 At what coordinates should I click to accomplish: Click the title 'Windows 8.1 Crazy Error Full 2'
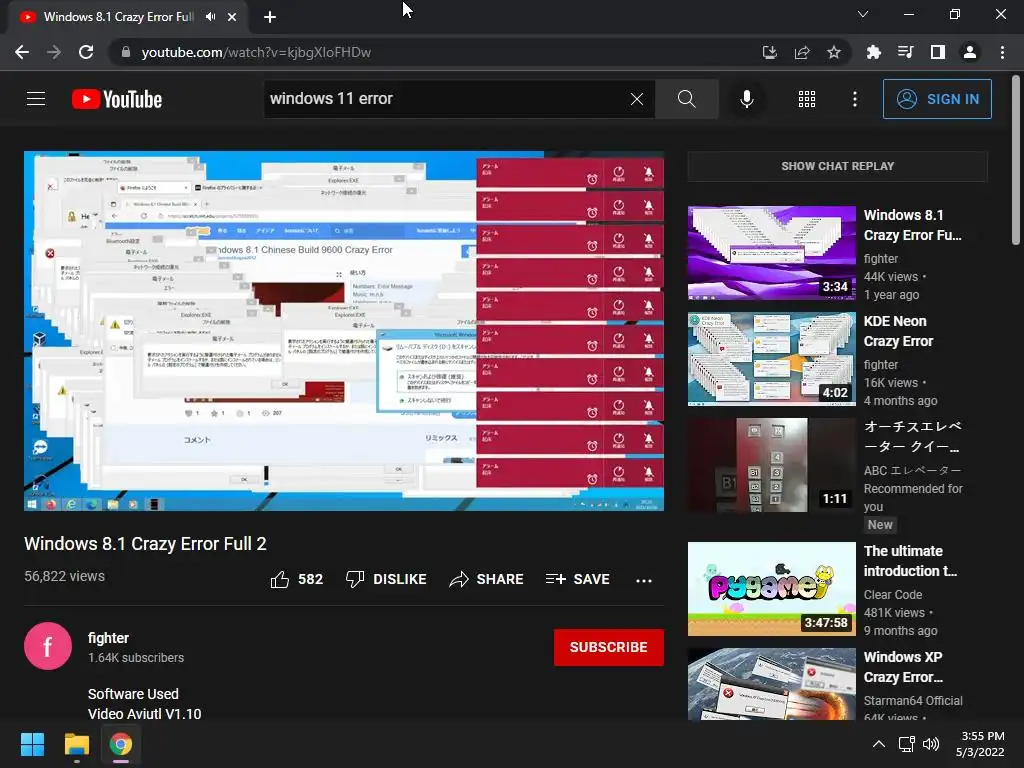tap(145, 544)
